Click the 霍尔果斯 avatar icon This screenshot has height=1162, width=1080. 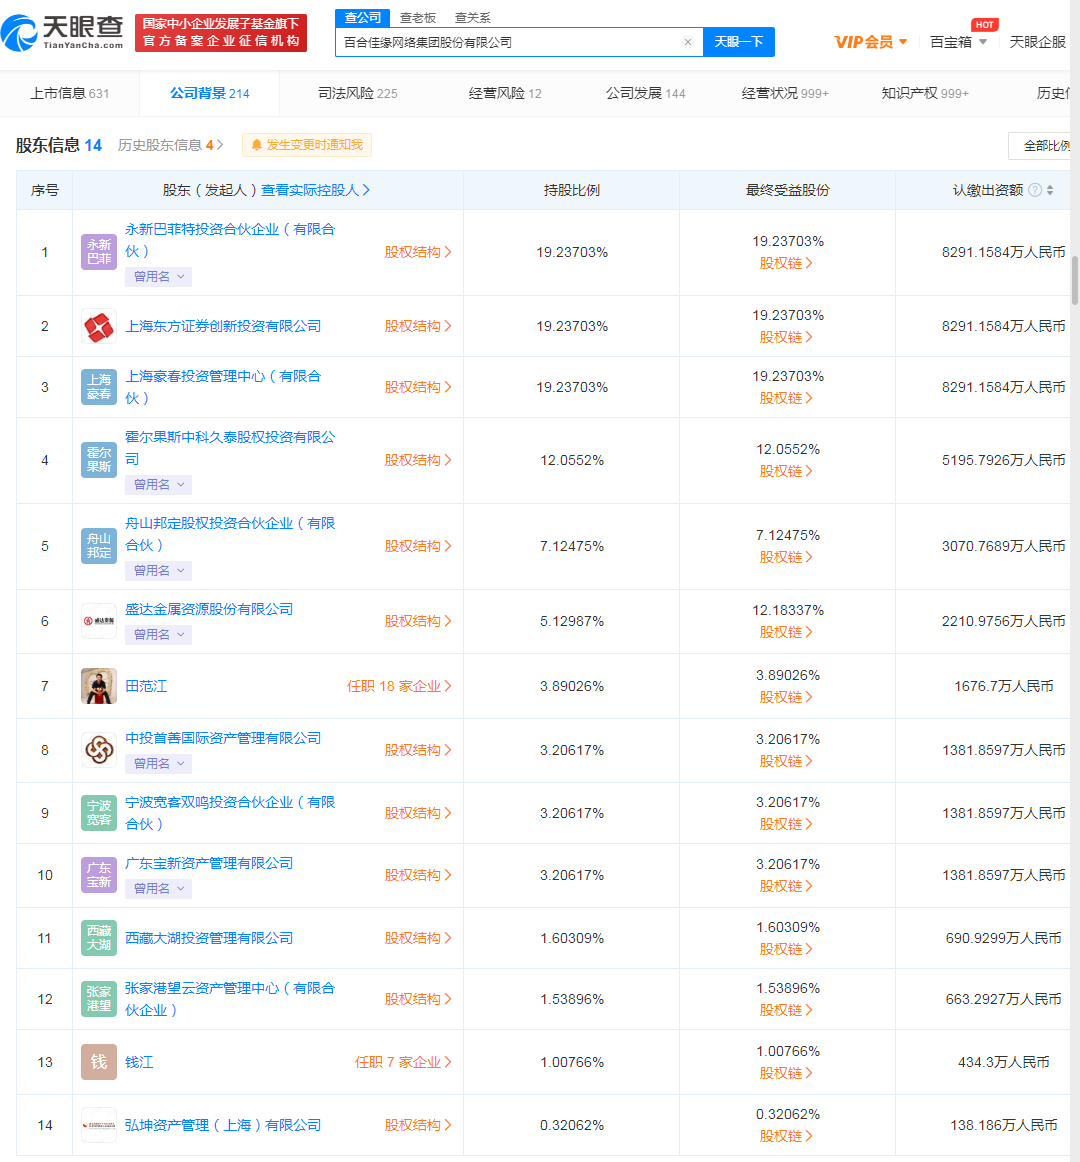[99, 460]
